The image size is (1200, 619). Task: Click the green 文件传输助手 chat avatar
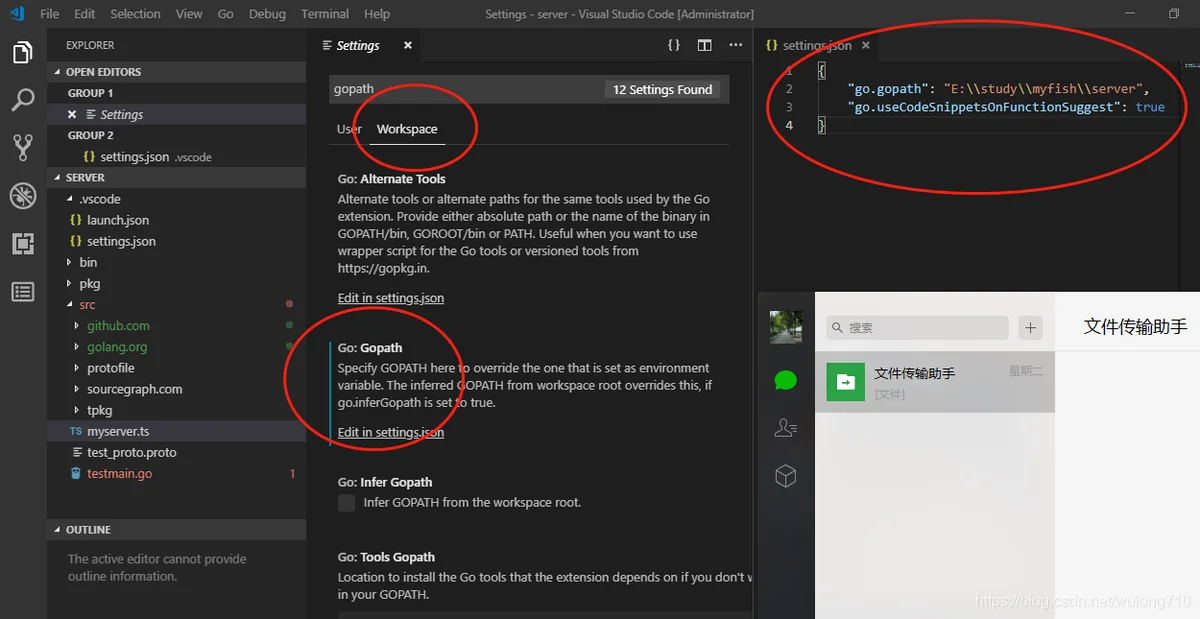(x=846, y=381)
